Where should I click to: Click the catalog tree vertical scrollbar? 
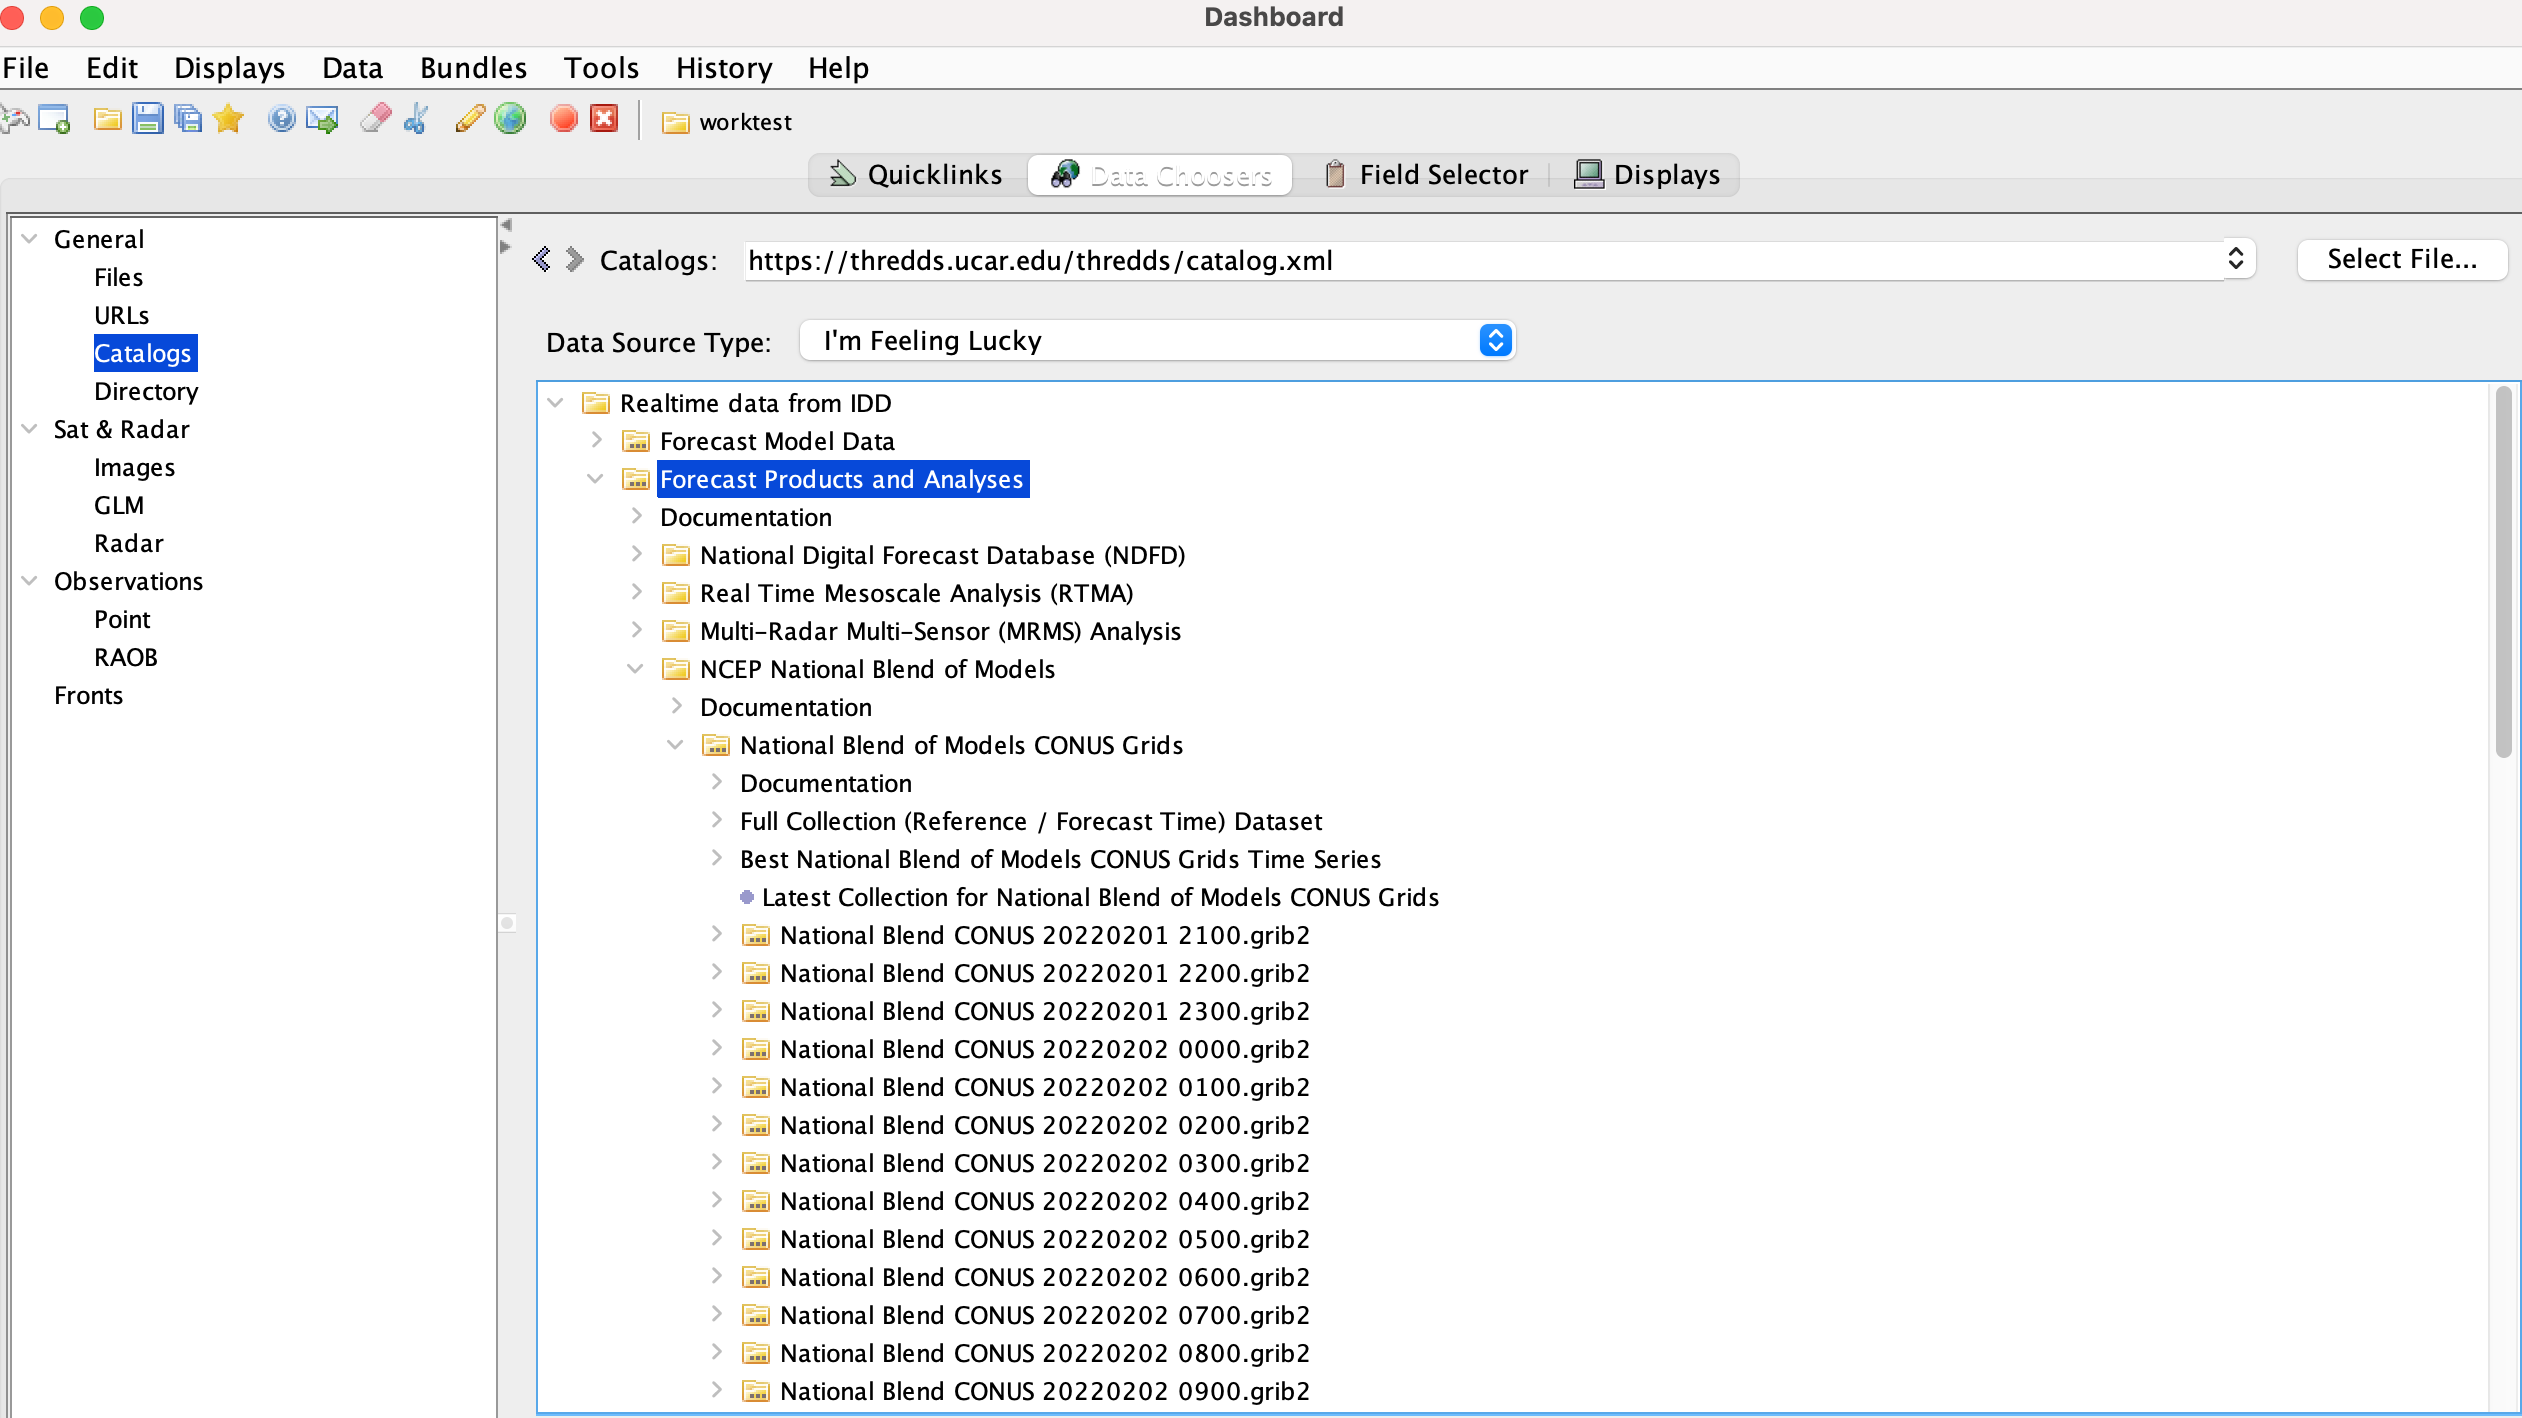pos(2503,570)
